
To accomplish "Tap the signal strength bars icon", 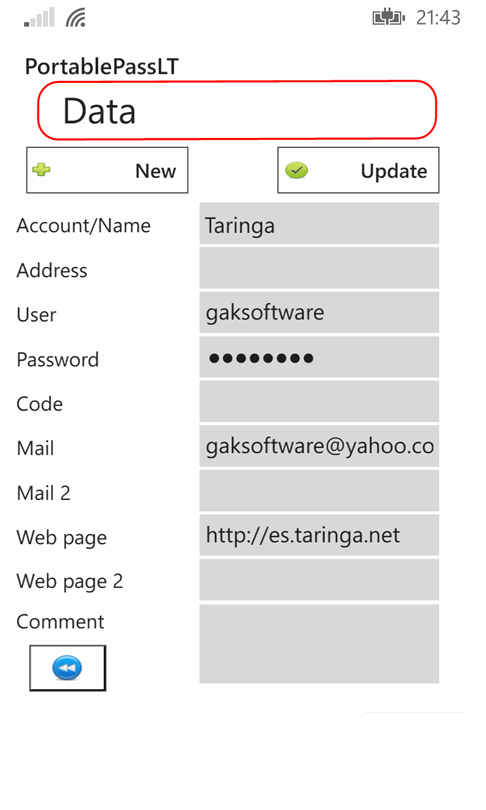I will (39, 18).
